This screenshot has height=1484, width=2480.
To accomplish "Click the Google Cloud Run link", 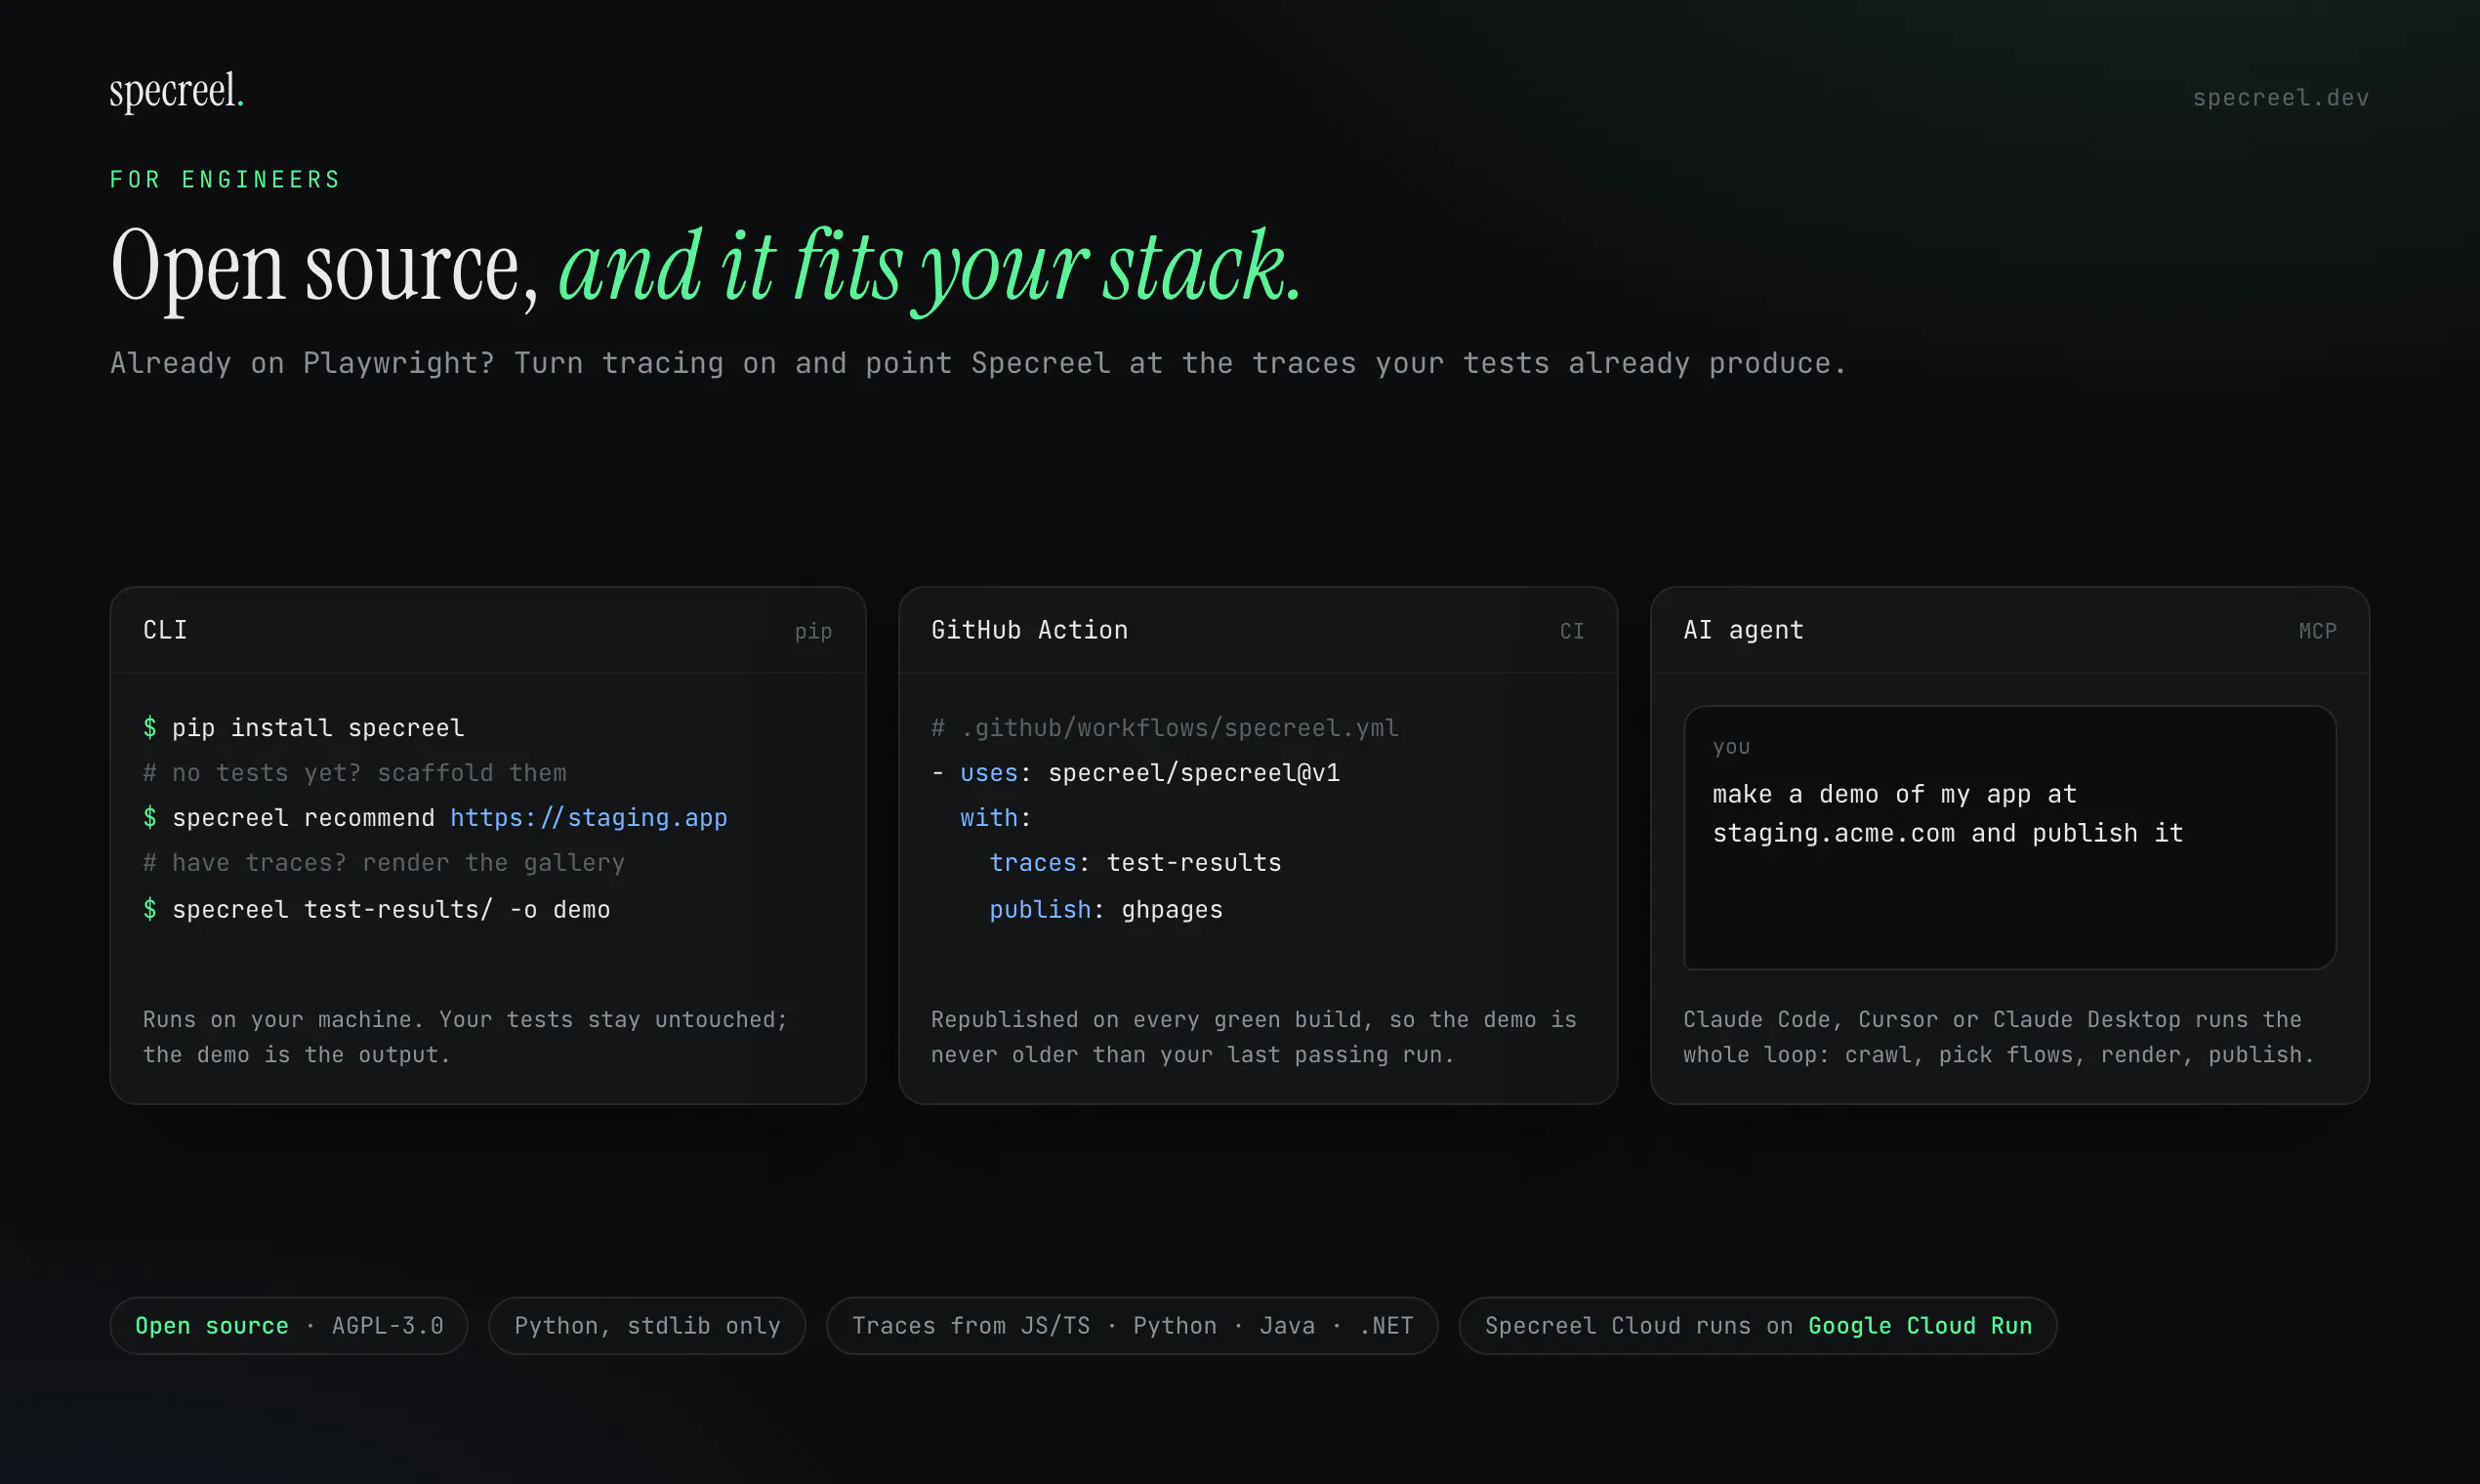I will tap(1920, 1326).
